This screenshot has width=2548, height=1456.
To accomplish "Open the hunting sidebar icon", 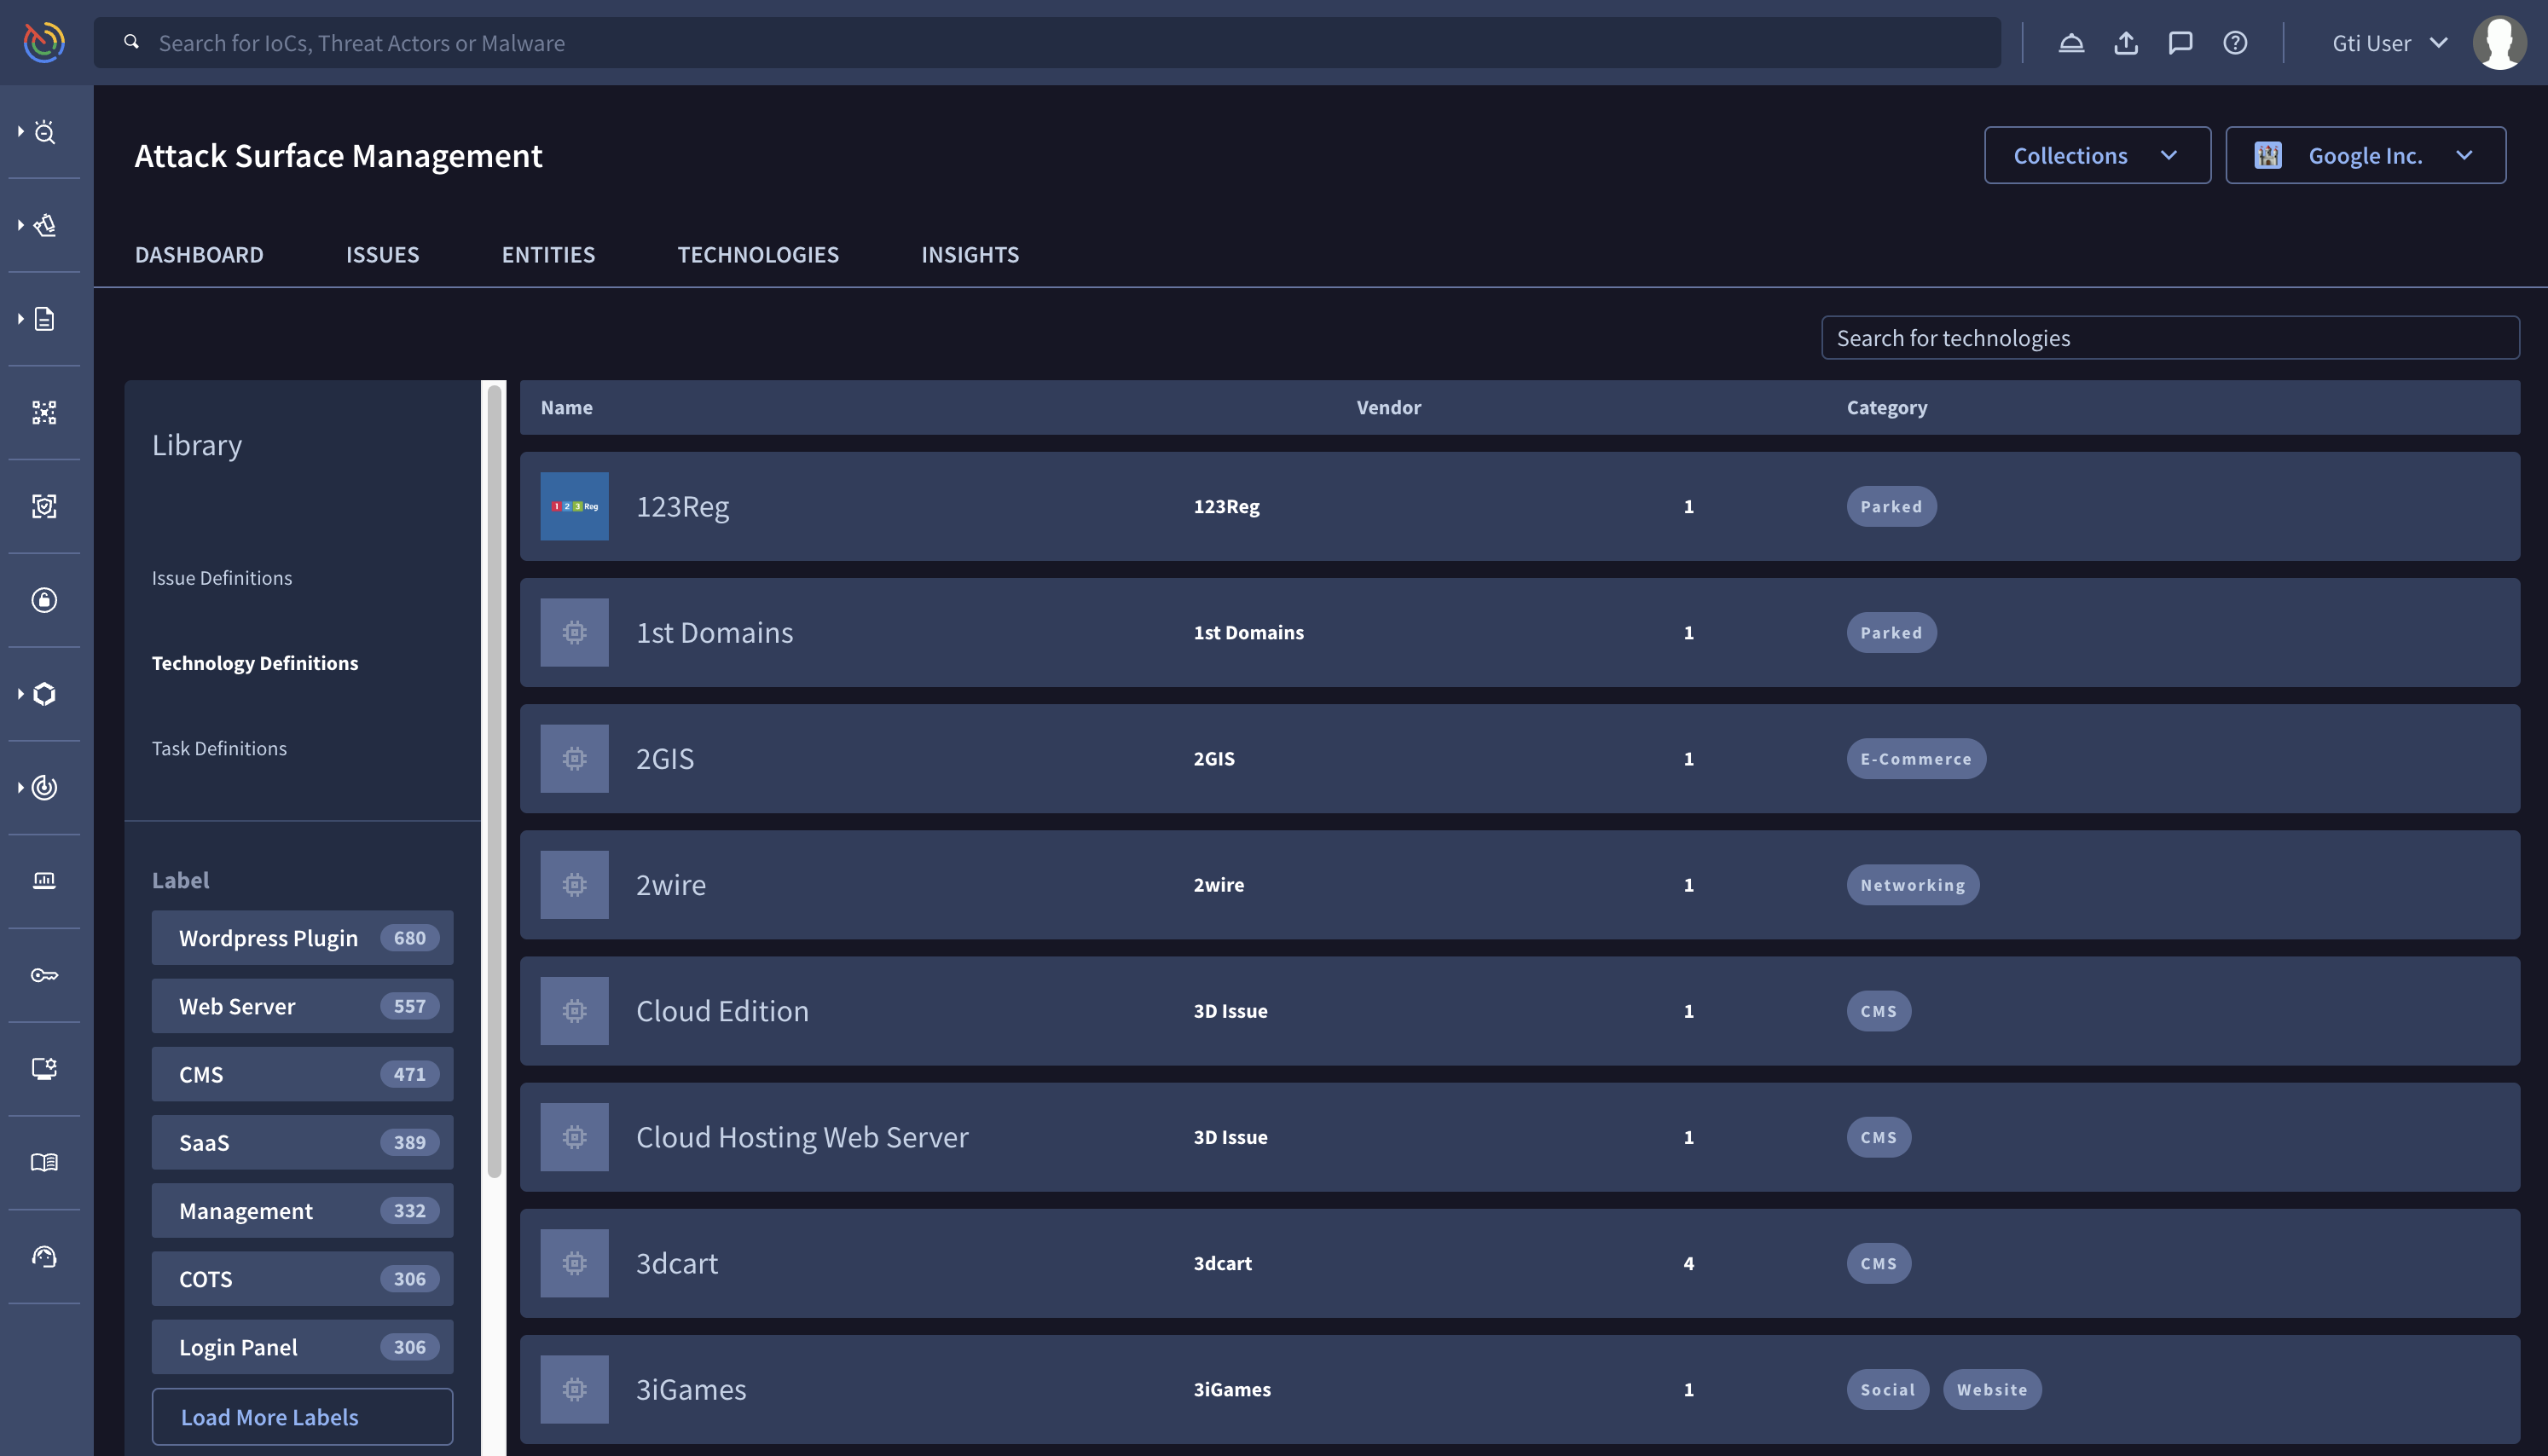I will coord(45,225).
